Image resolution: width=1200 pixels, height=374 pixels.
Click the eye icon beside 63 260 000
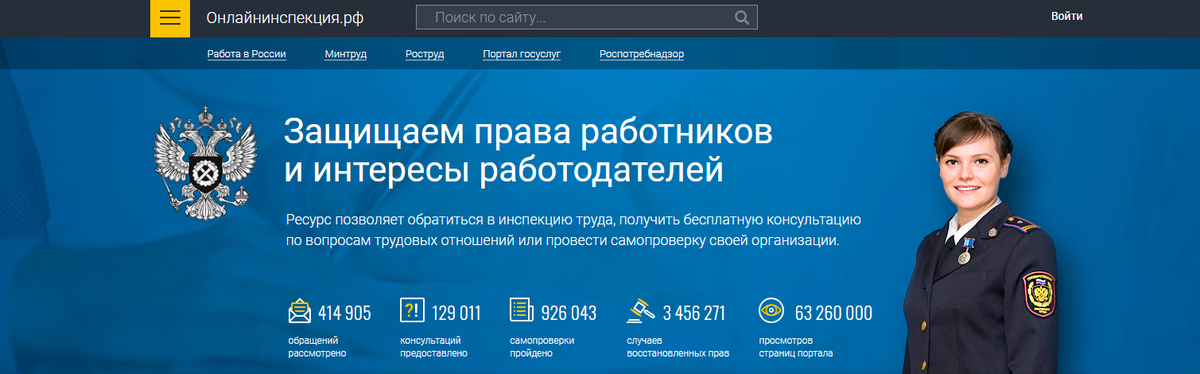pos(770,310)
